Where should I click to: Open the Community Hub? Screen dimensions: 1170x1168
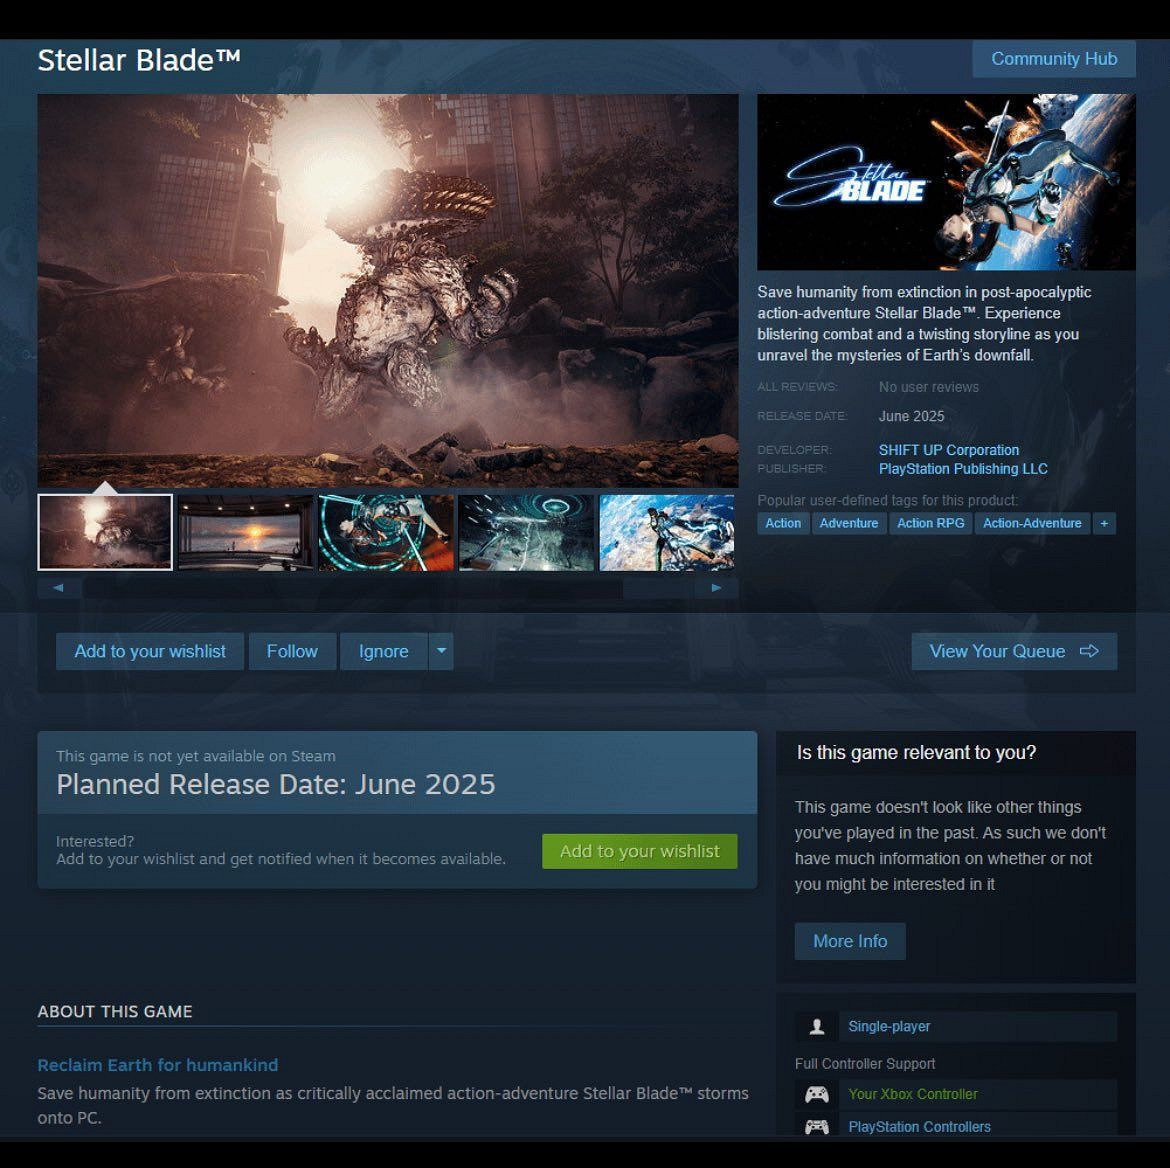(x=1054, y=59)
